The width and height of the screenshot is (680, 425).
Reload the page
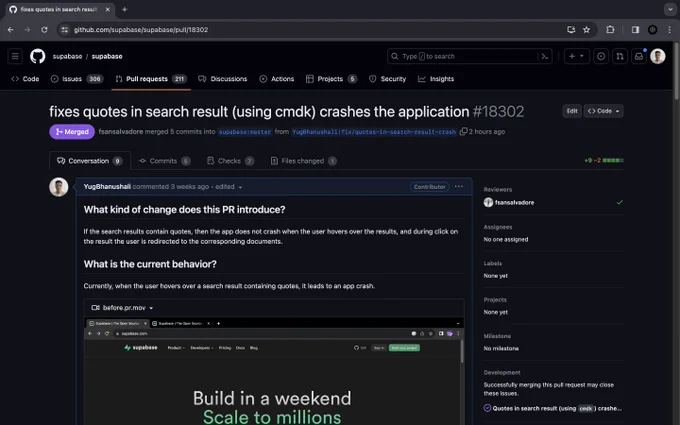click(x=44, y=29)
